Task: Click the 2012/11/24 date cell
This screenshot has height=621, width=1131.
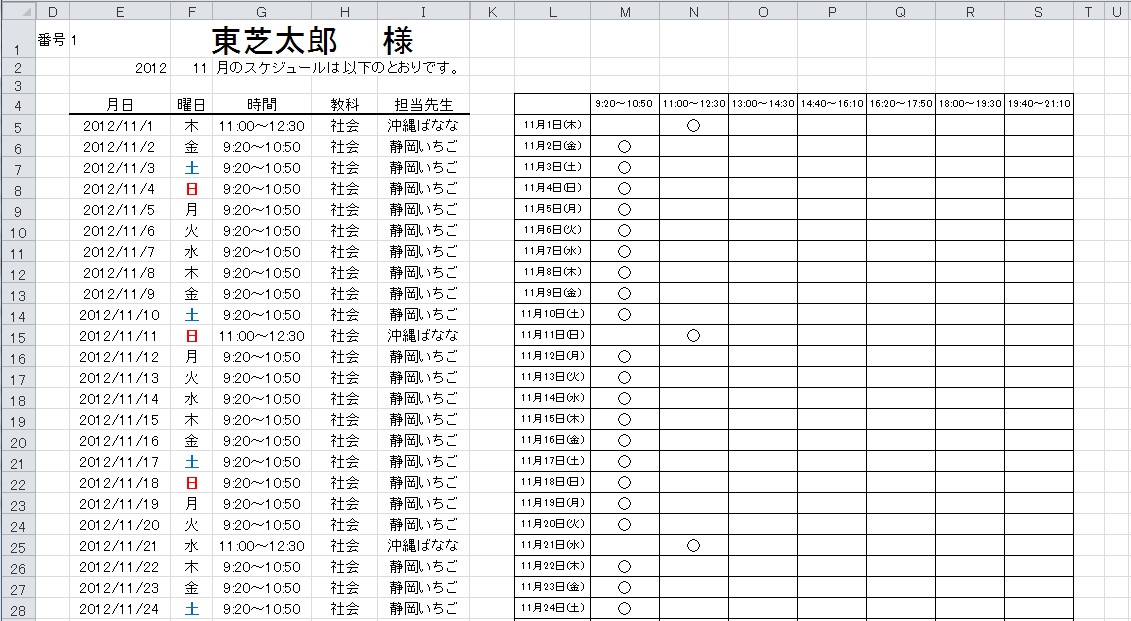Action: pyautogui.click(x=120, y=609)
